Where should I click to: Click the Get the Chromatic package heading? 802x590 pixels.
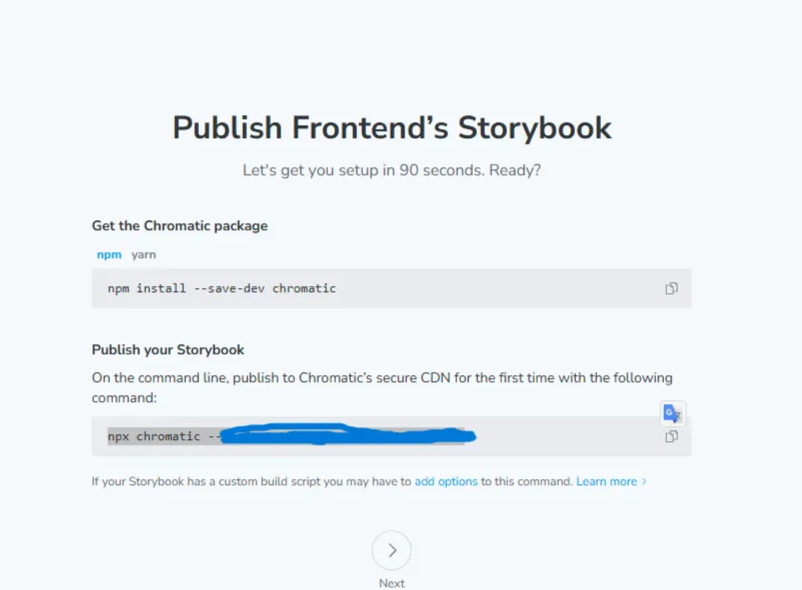[180, 226]
